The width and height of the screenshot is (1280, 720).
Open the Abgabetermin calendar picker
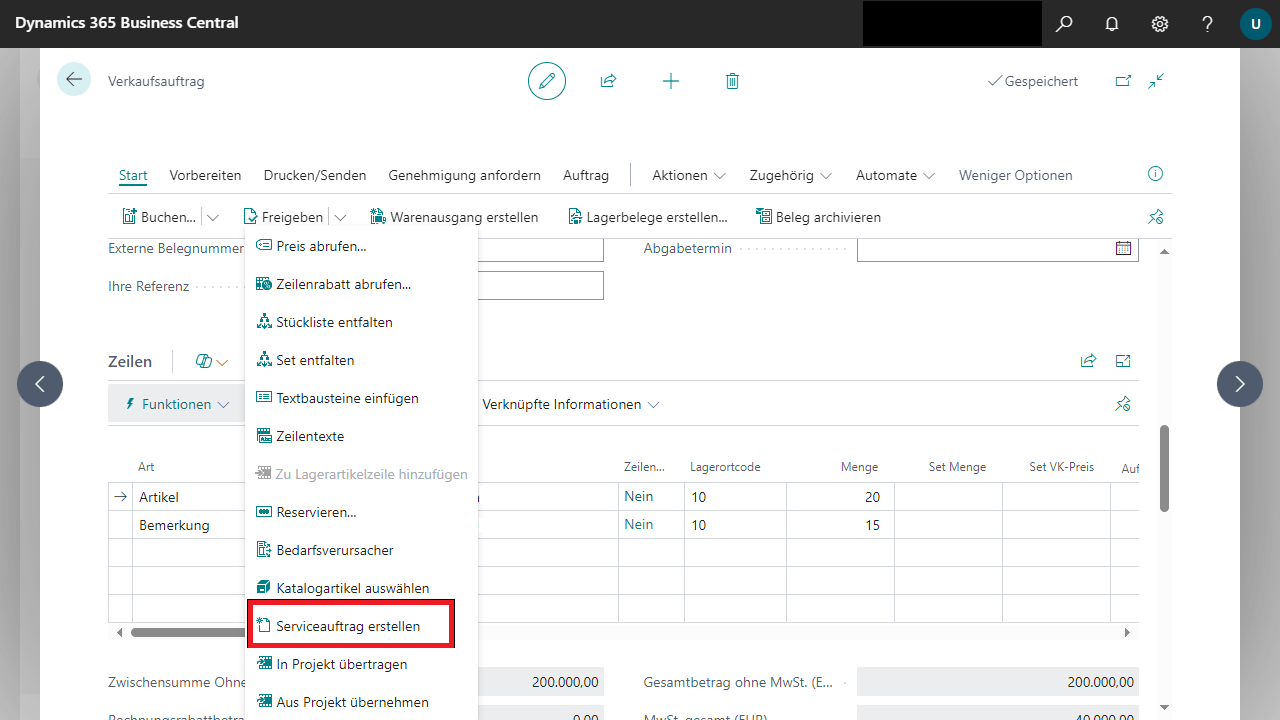(x=1123, y=248)
